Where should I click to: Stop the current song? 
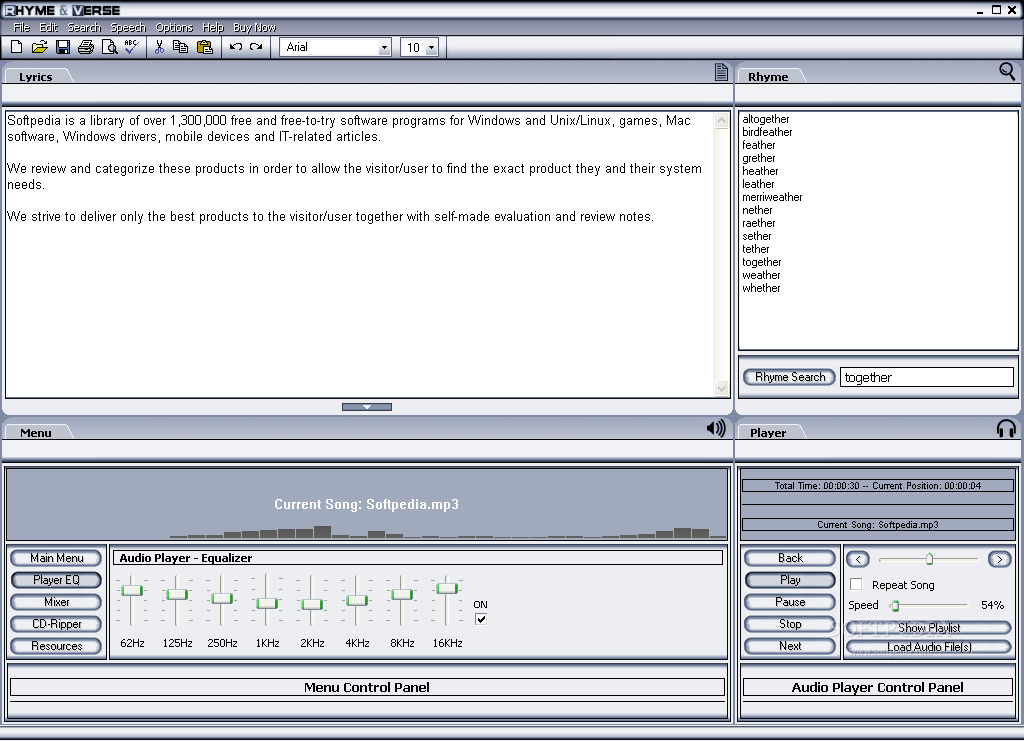coord(790,624)
